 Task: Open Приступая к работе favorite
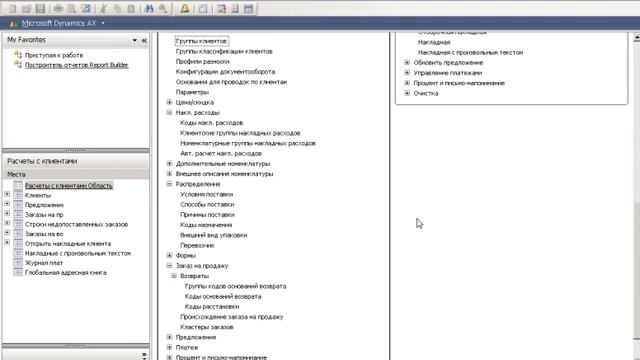(54, 55)
